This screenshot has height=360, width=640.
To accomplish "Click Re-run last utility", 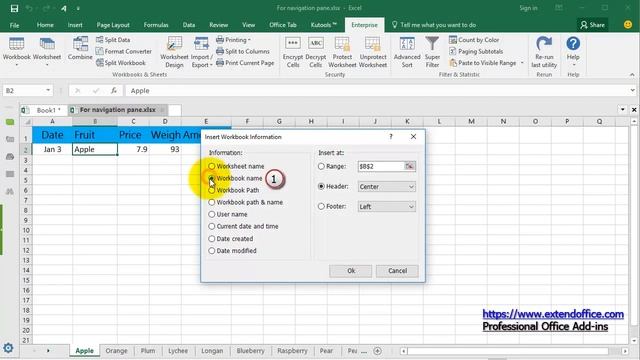I will pos(544,52).
